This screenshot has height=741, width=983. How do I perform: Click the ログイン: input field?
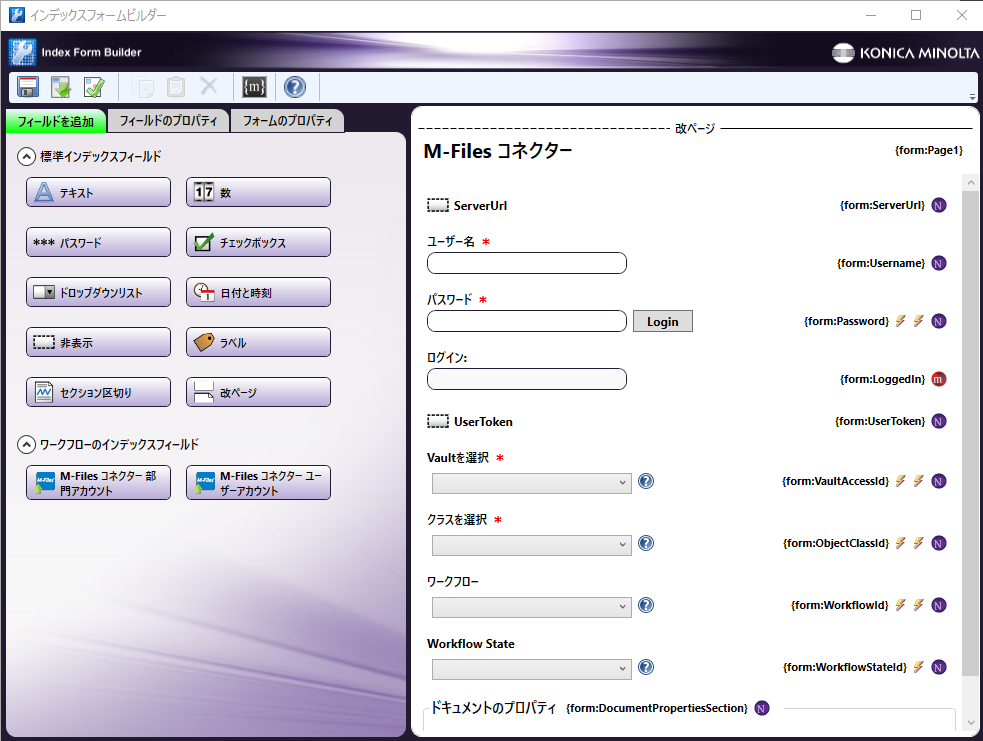pyautogui.click(x=527, y=379)
